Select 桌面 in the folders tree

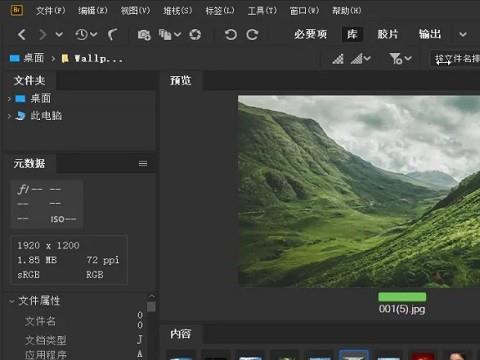click(41, 99)
